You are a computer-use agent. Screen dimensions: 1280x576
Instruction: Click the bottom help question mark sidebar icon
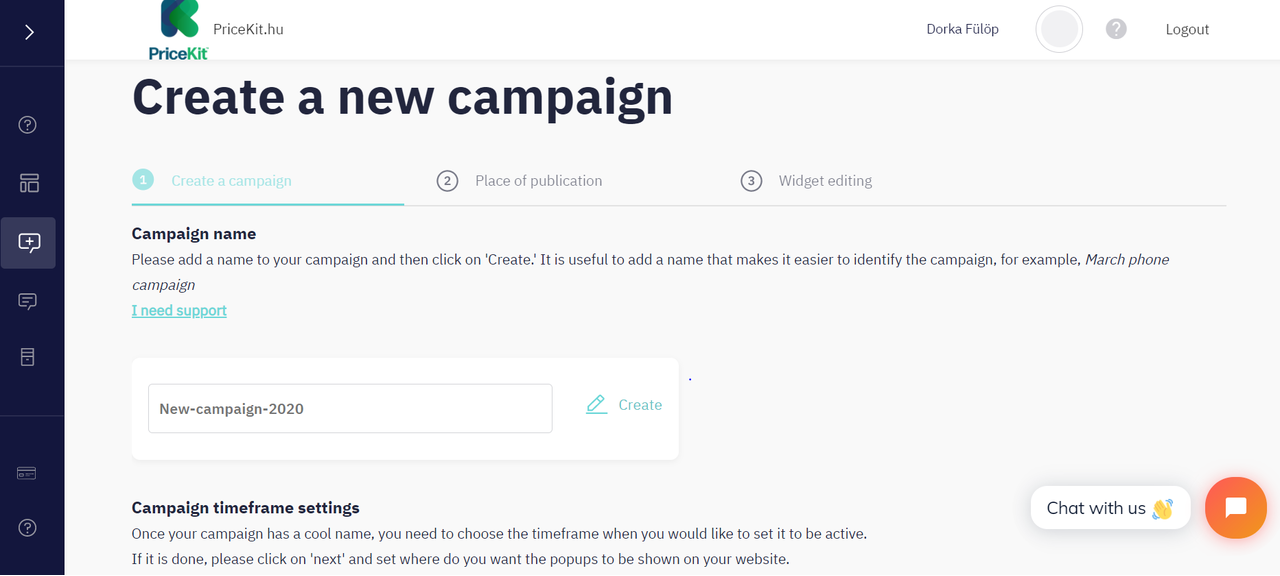[x=28, y=528]
